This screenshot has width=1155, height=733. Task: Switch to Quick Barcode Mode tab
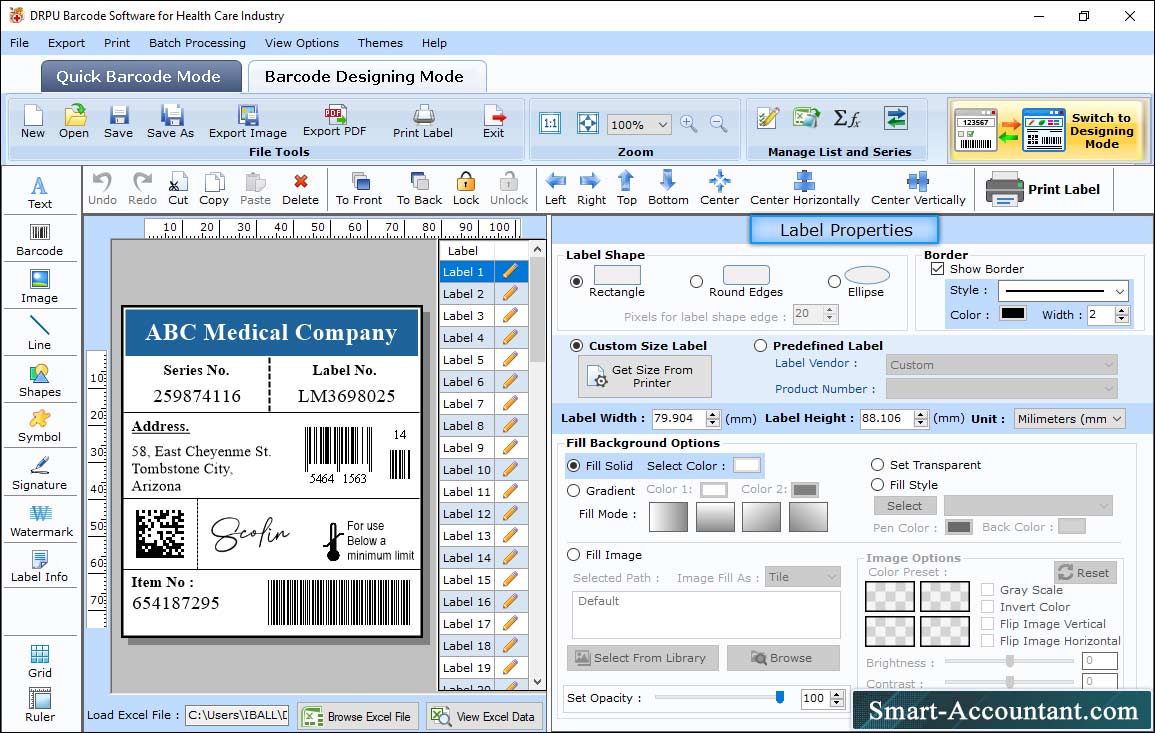point(140,77)
